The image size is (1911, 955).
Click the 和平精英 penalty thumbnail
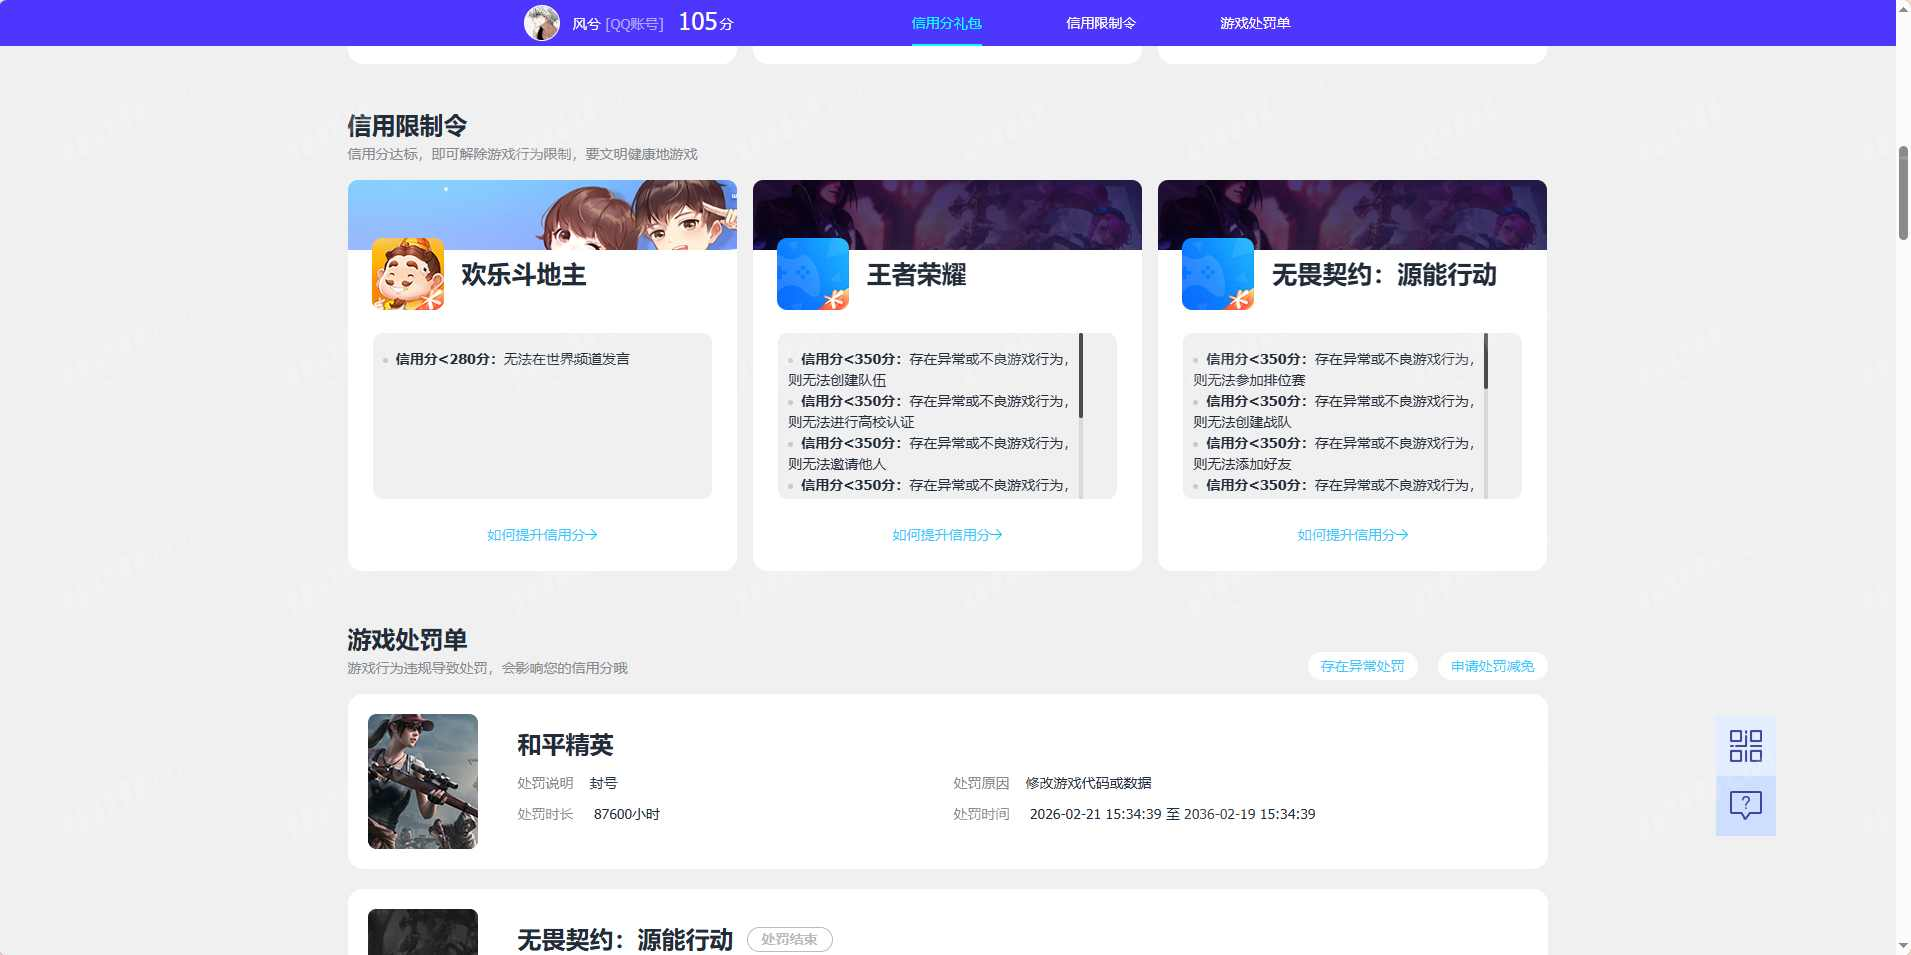point(423,781)
